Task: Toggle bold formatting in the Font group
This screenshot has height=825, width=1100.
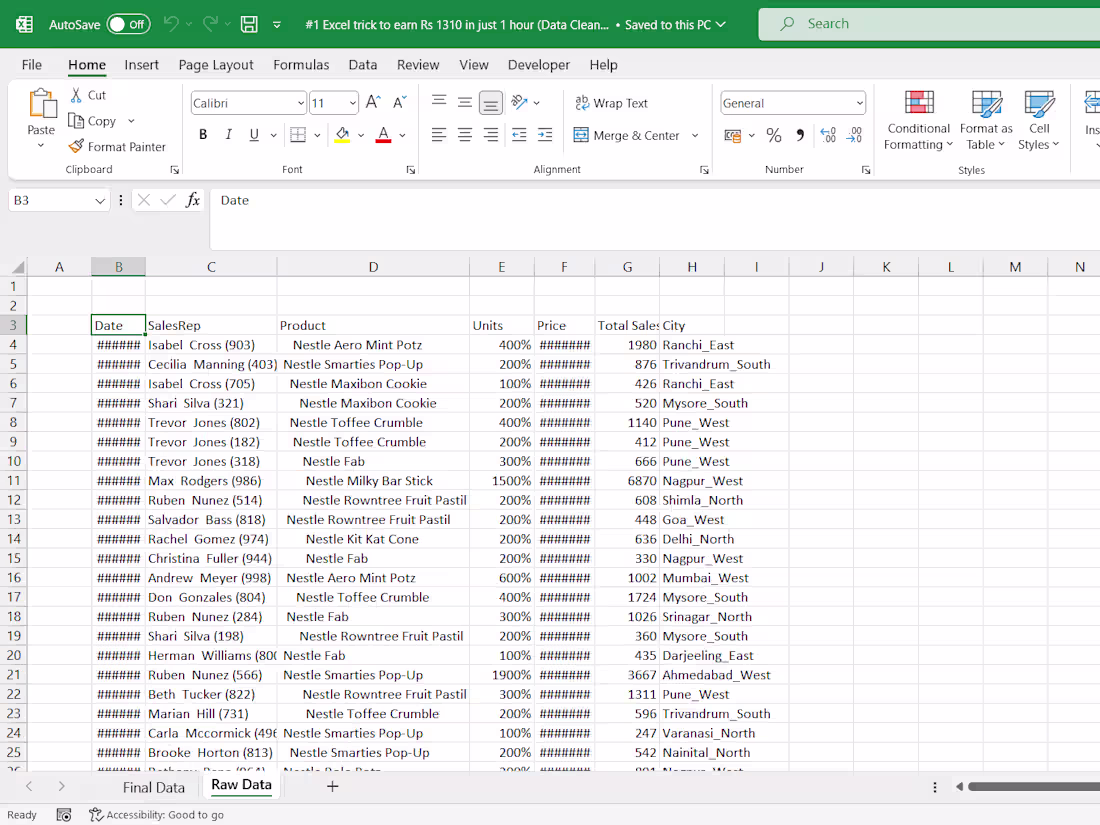Action: (x=203, y=133)
